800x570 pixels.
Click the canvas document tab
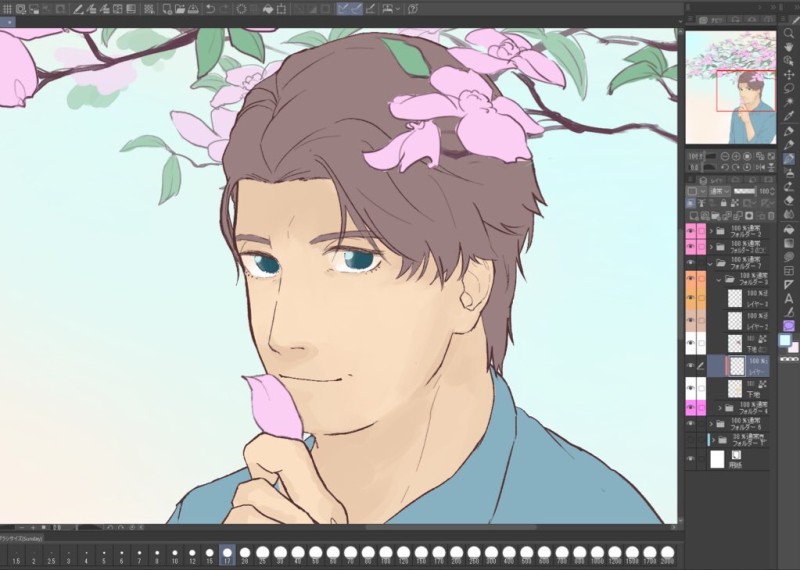click(8, 22)
